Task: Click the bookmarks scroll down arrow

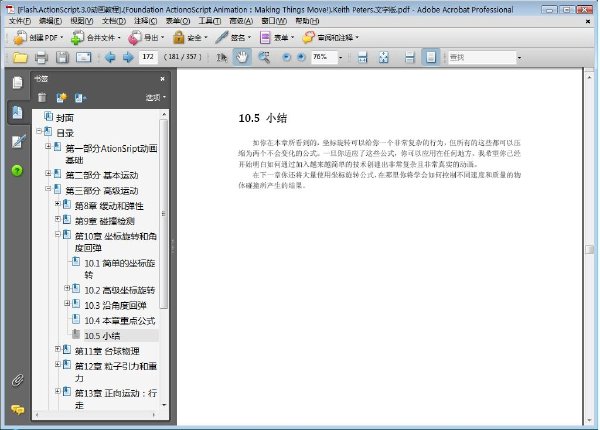Action: [x=164, y=405]
